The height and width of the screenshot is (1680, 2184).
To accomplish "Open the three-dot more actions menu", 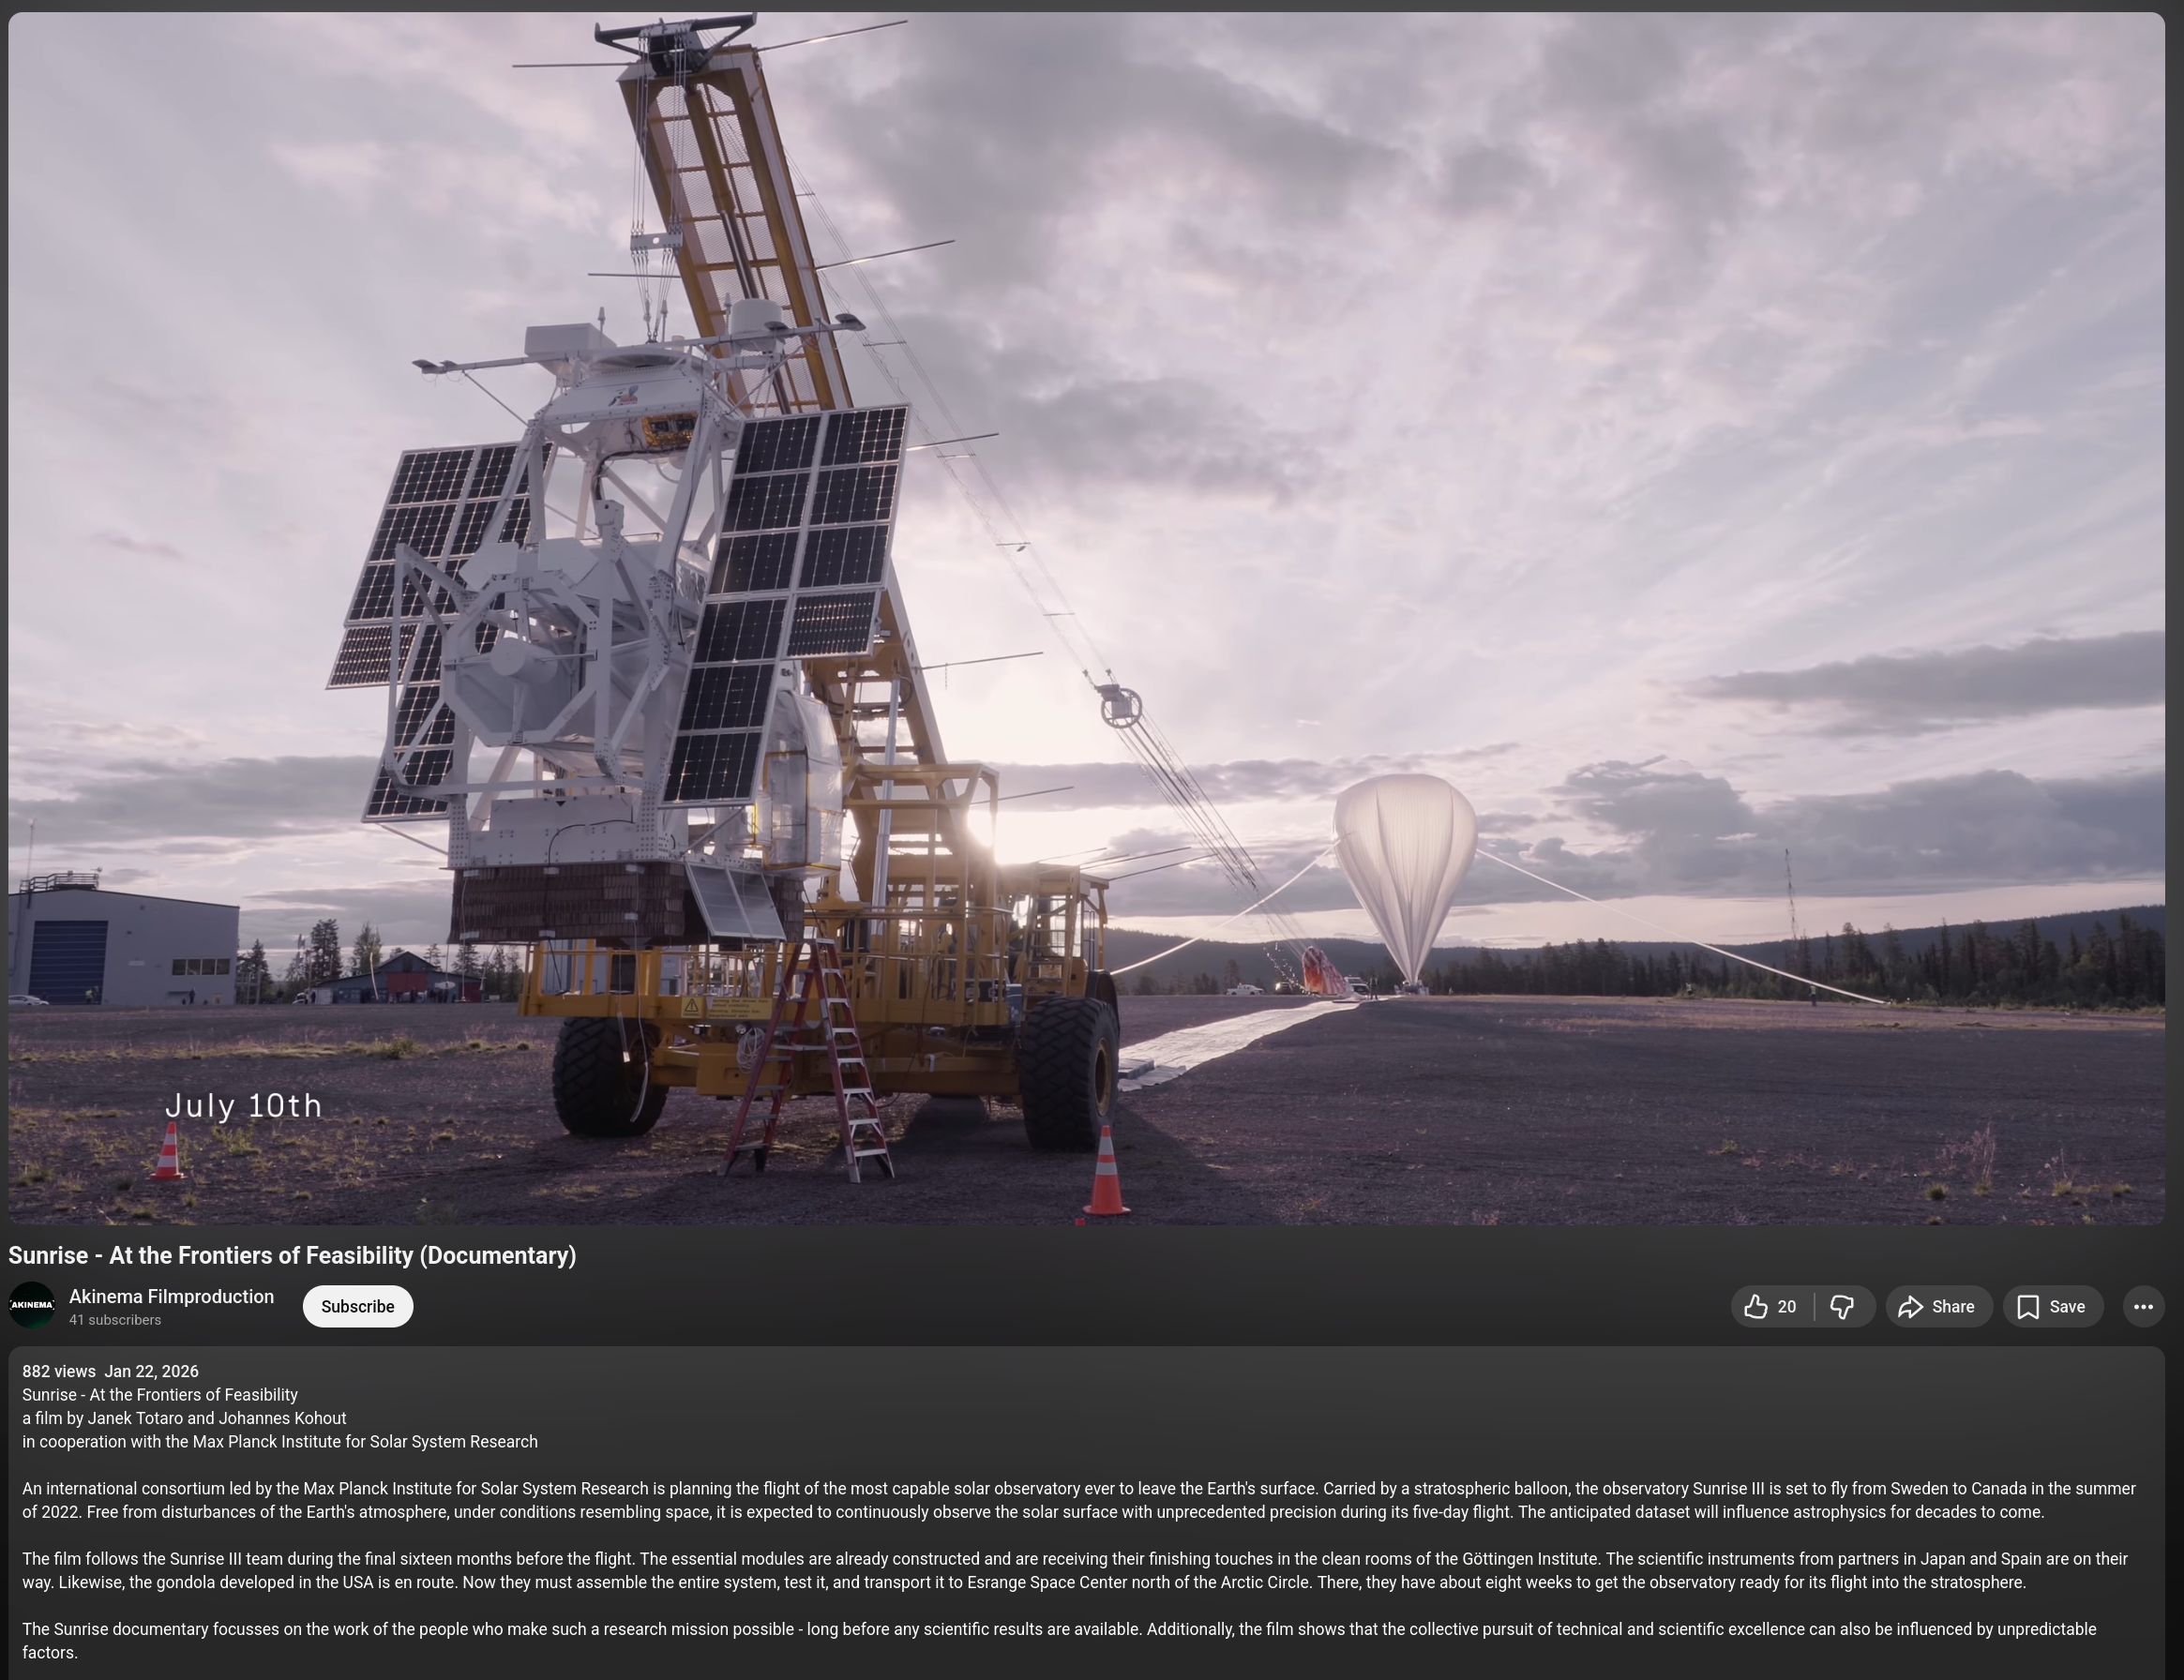I will point(2143,1307).
